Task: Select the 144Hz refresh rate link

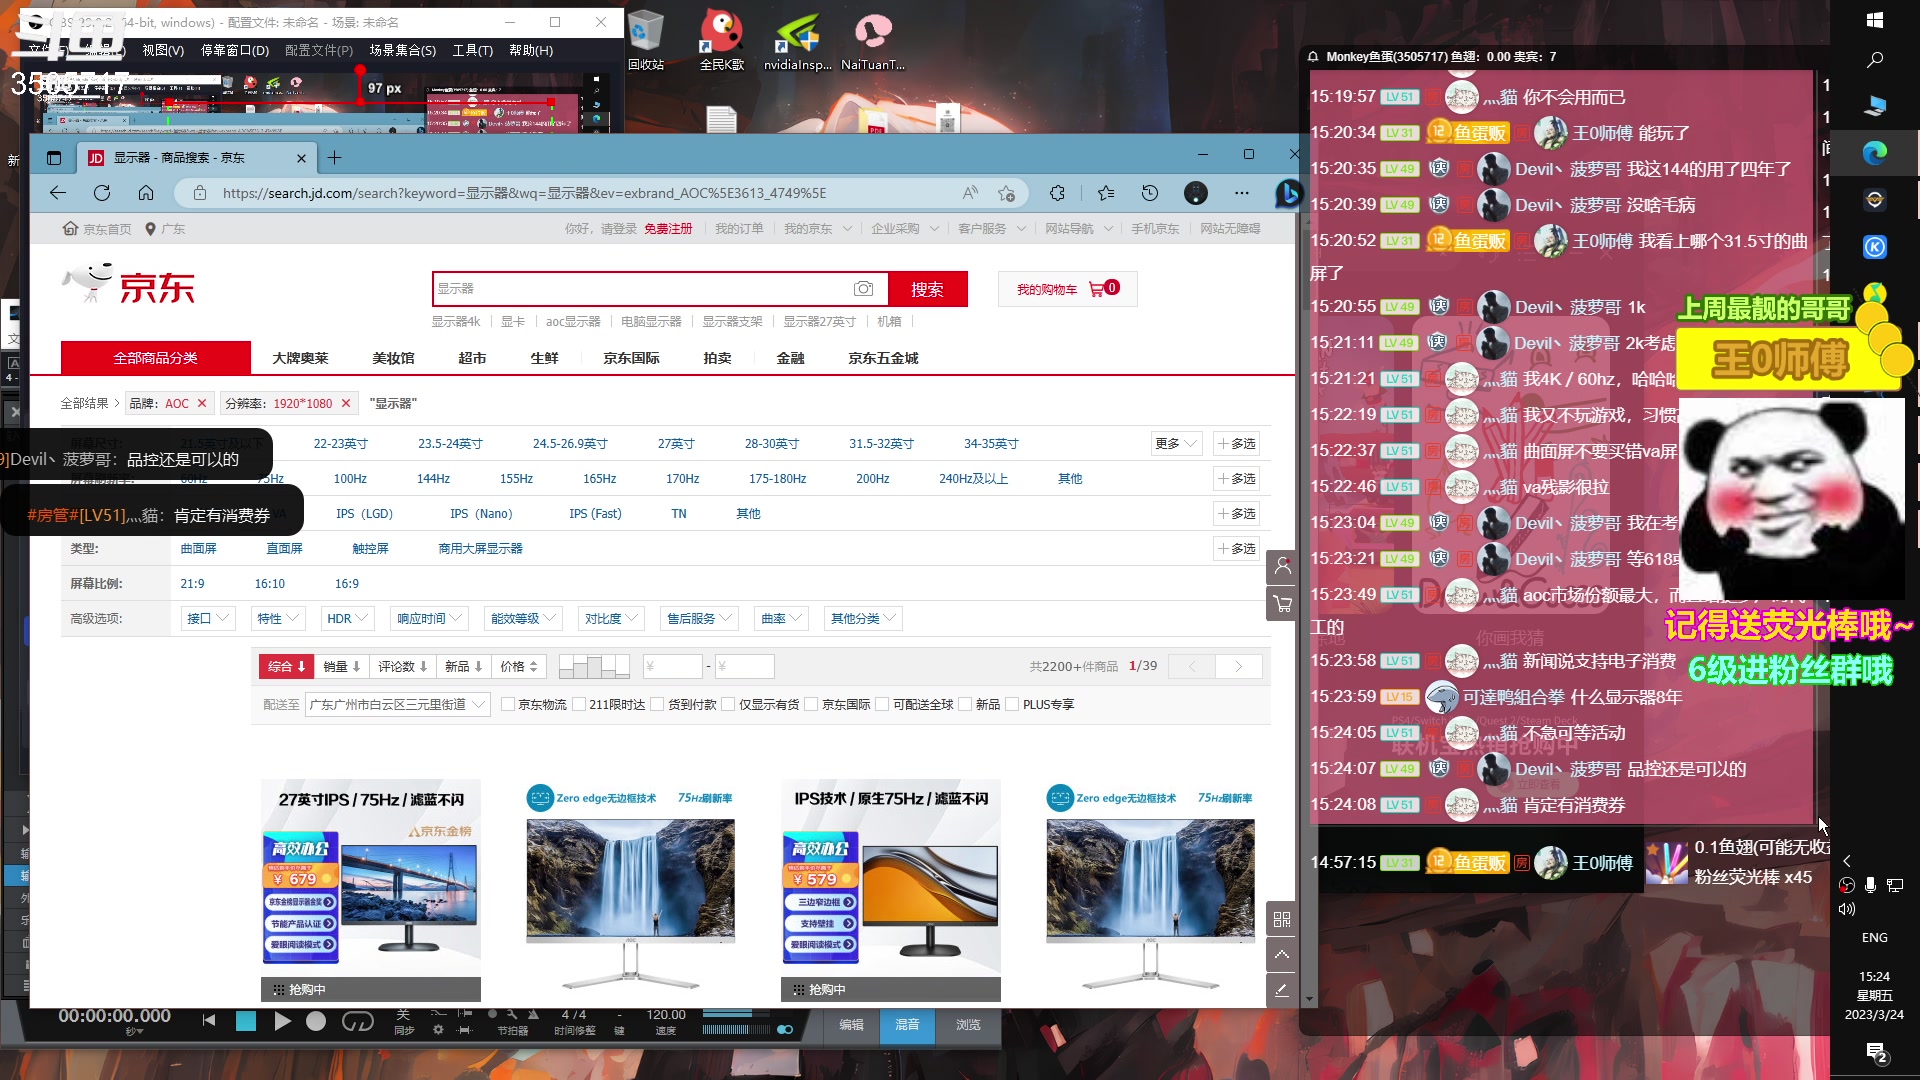Action: pos(433,479)
